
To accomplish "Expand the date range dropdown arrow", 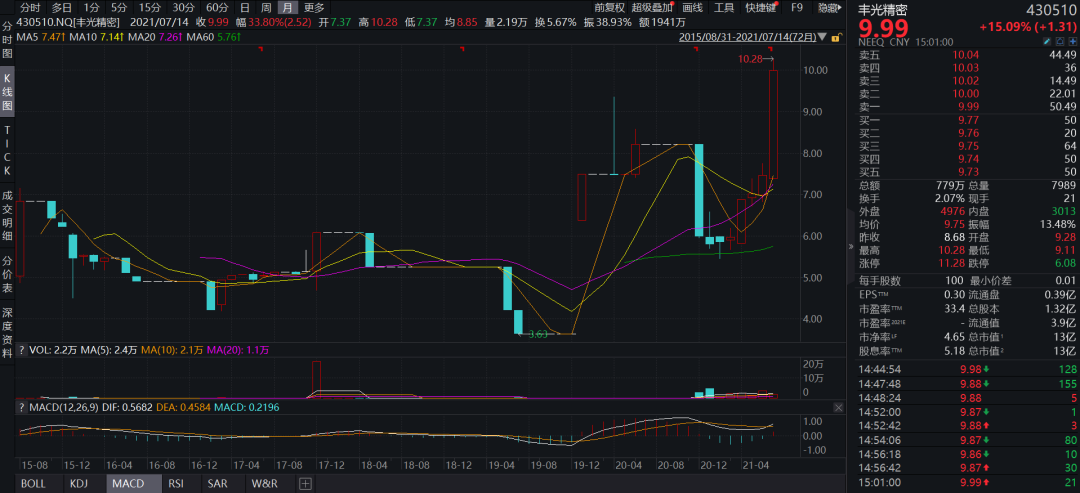I will 823,37.
